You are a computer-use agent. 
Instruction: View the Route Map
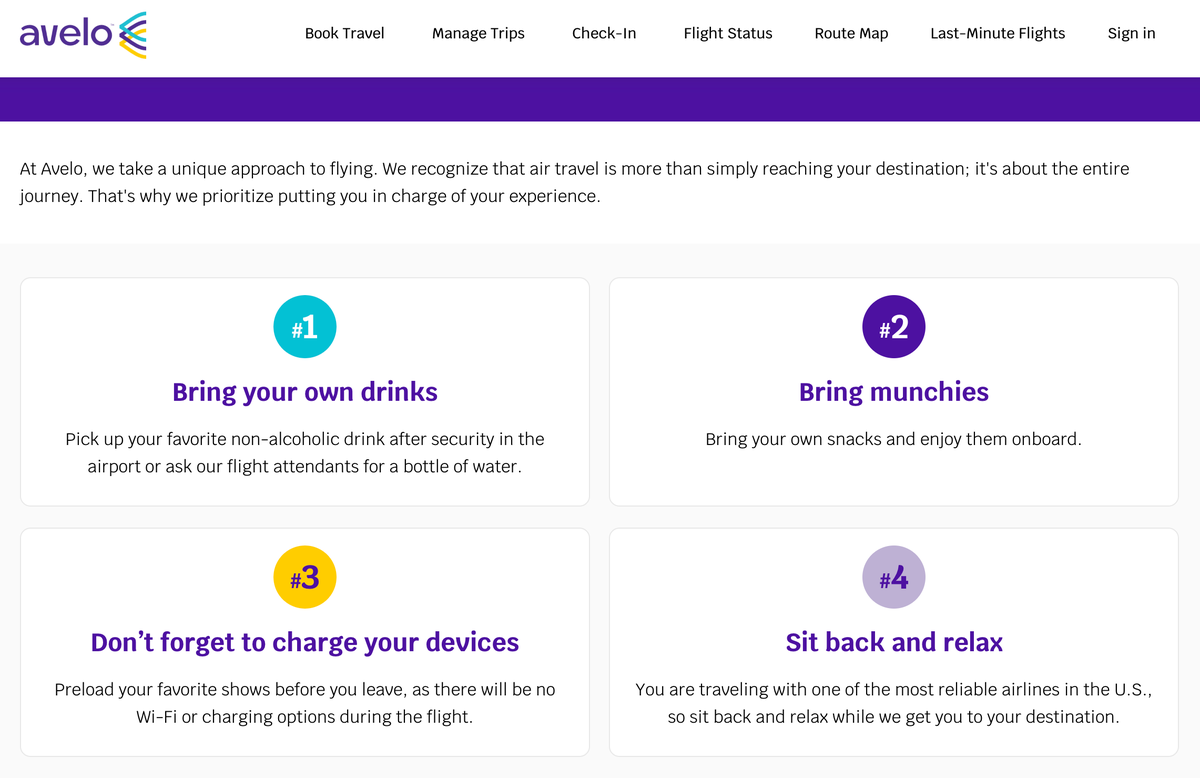coord(851,33)
